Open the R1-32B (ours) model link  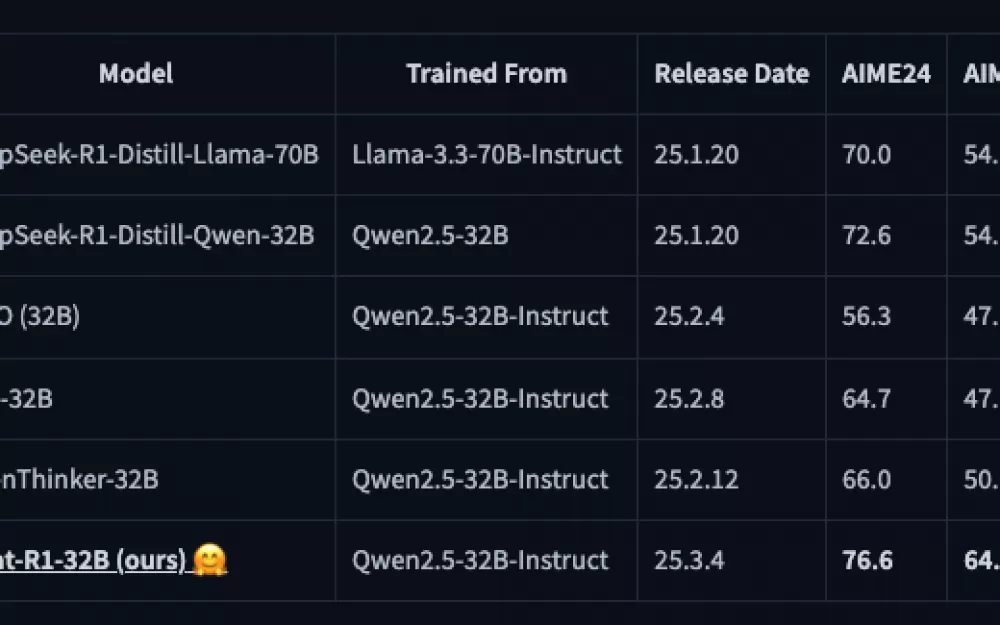pyautogui.click(x=93, y=560)
